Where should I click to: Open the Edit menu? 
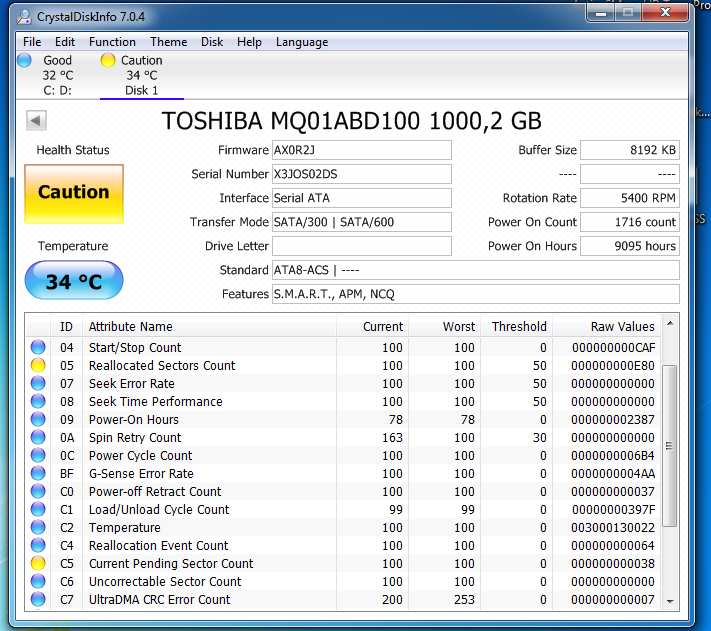pos(65,42)
